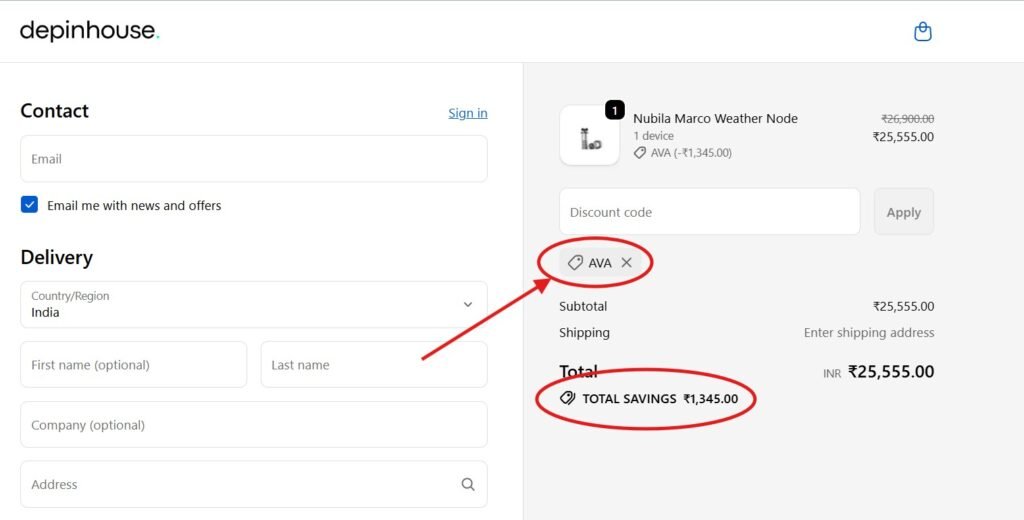Click the tag icon in AVA chip
This screenshot has height=520, width=1024.
[575, 263]
